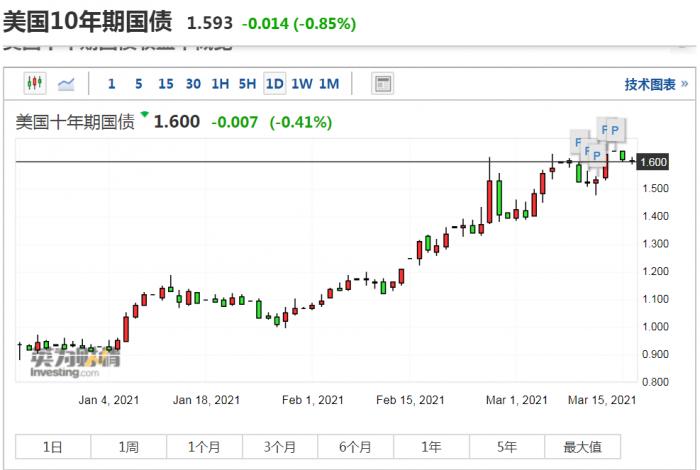Choose the 5-minute interval
The height and width of the screenshot is (470, 700).
[138, 84]
